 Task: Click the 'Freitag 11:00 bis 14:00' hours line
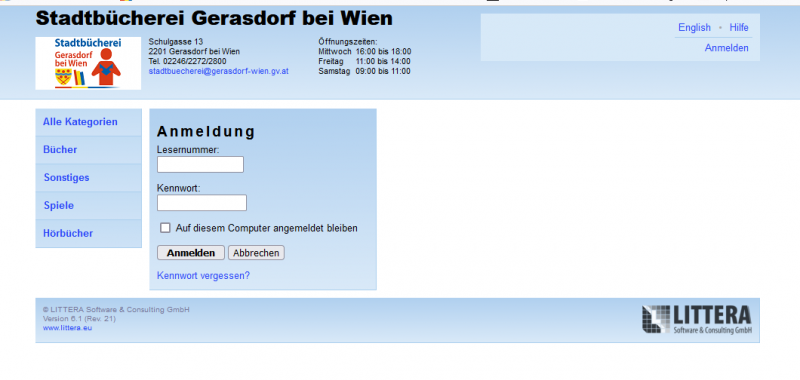(x=365, y=61)
